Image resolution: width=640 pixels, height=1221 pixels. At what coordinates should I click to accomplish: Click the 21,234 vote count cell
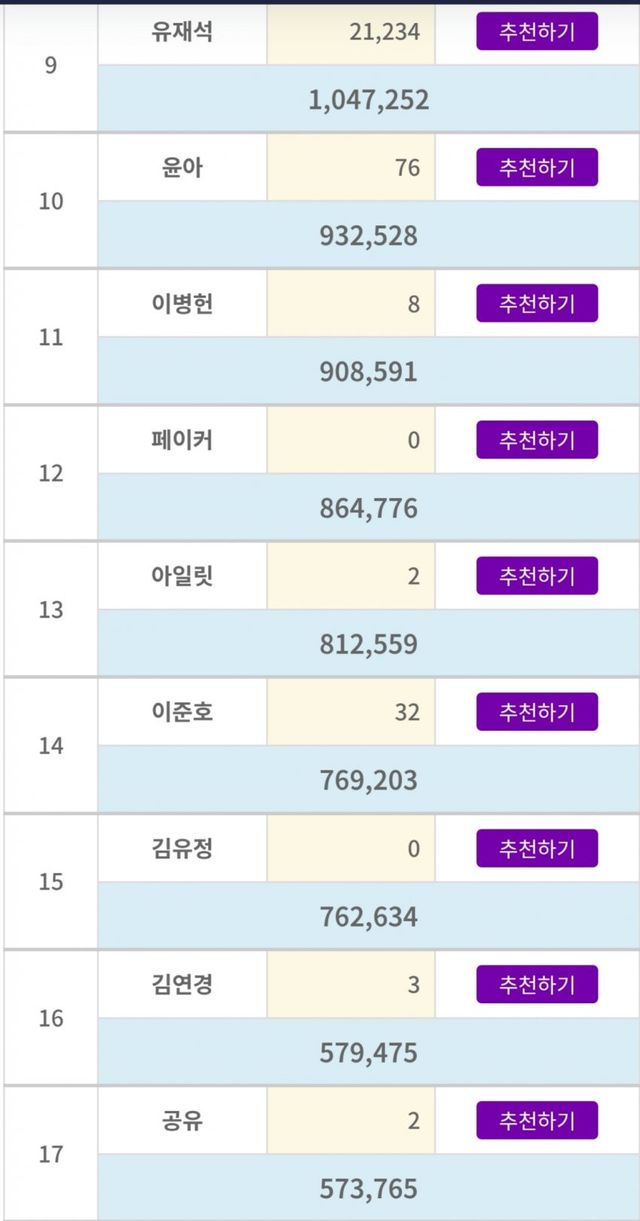pos(351,32)
